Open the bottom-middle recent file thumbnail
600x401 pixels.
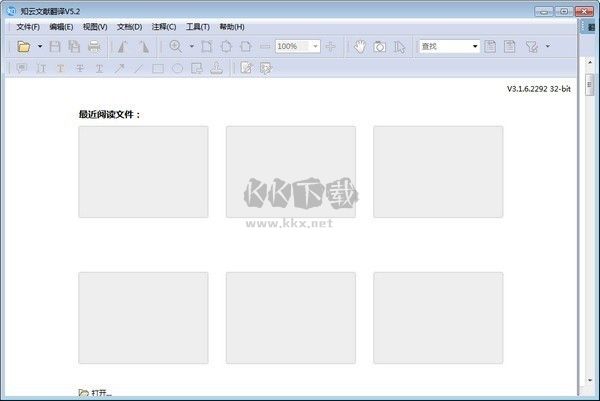[291, 318]
